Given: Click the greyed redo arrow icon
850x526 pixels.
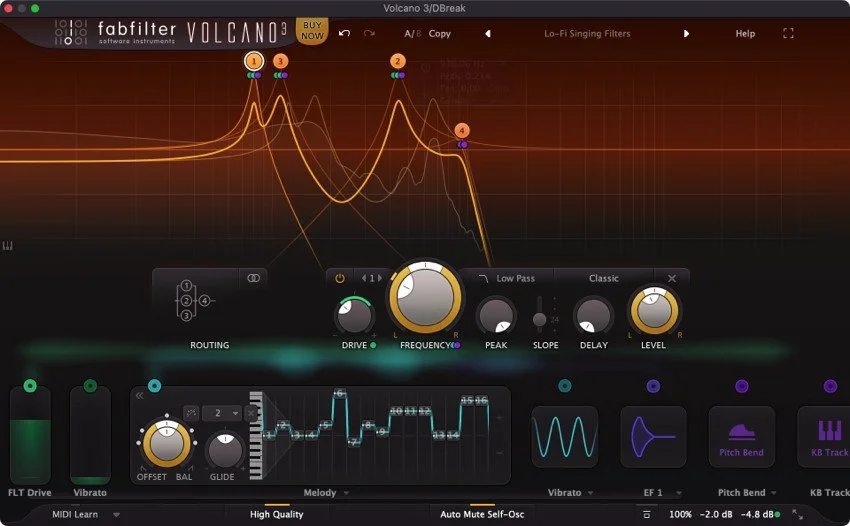Looking at the screenshot, I should (x=369, y=33).
